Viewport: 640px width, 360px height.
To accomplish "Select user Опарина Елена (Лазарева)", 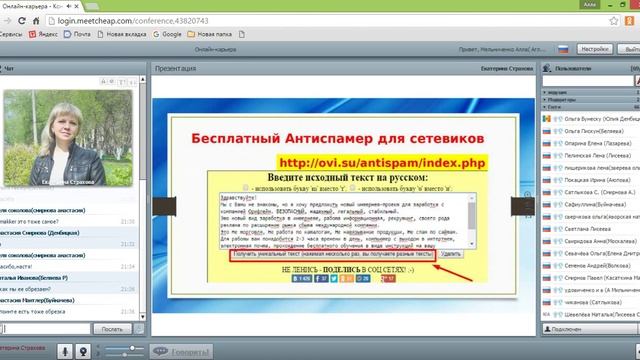I will (x=598, y=143).
